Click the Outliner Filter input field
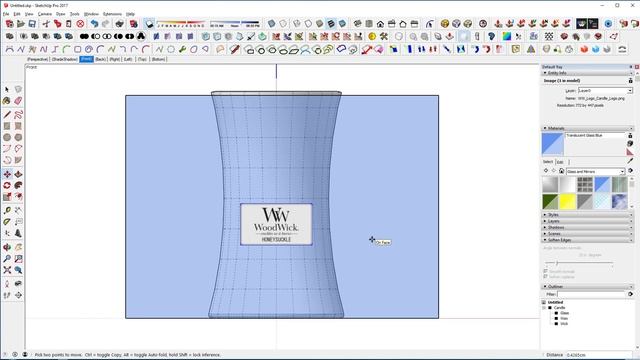The height and width of the screenshot is (360, 640). (592, 294)
